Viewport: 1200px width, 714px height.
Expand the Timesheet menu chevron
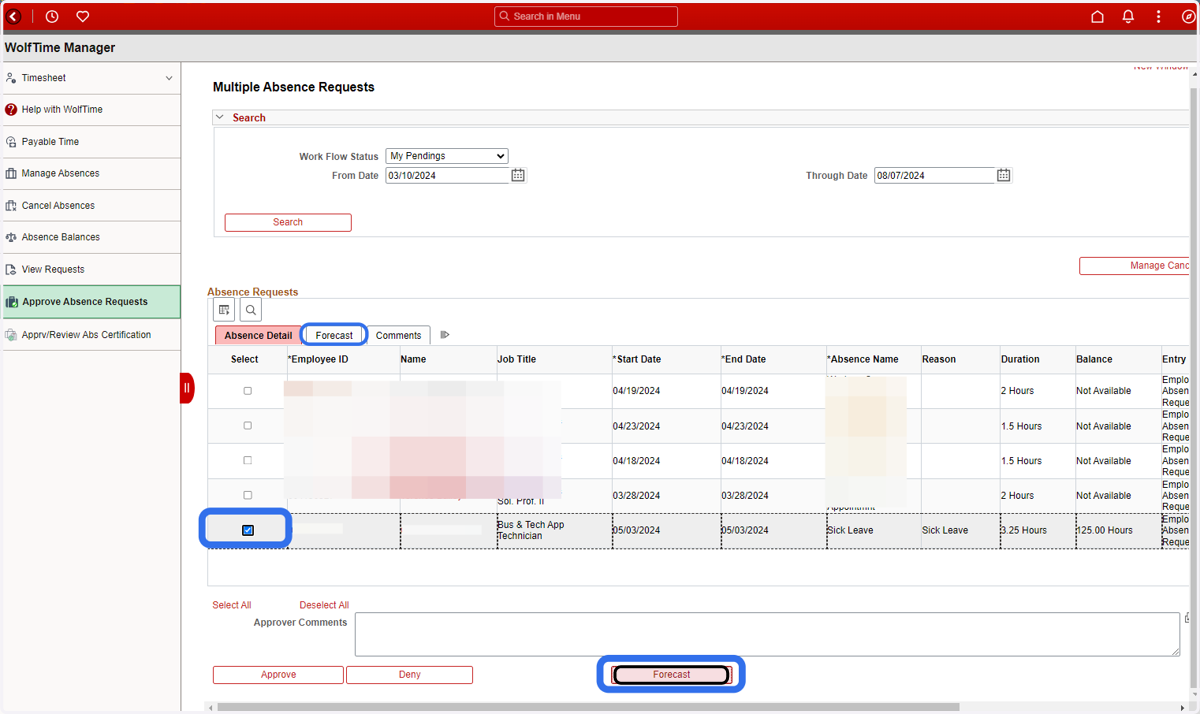point(169,78)
